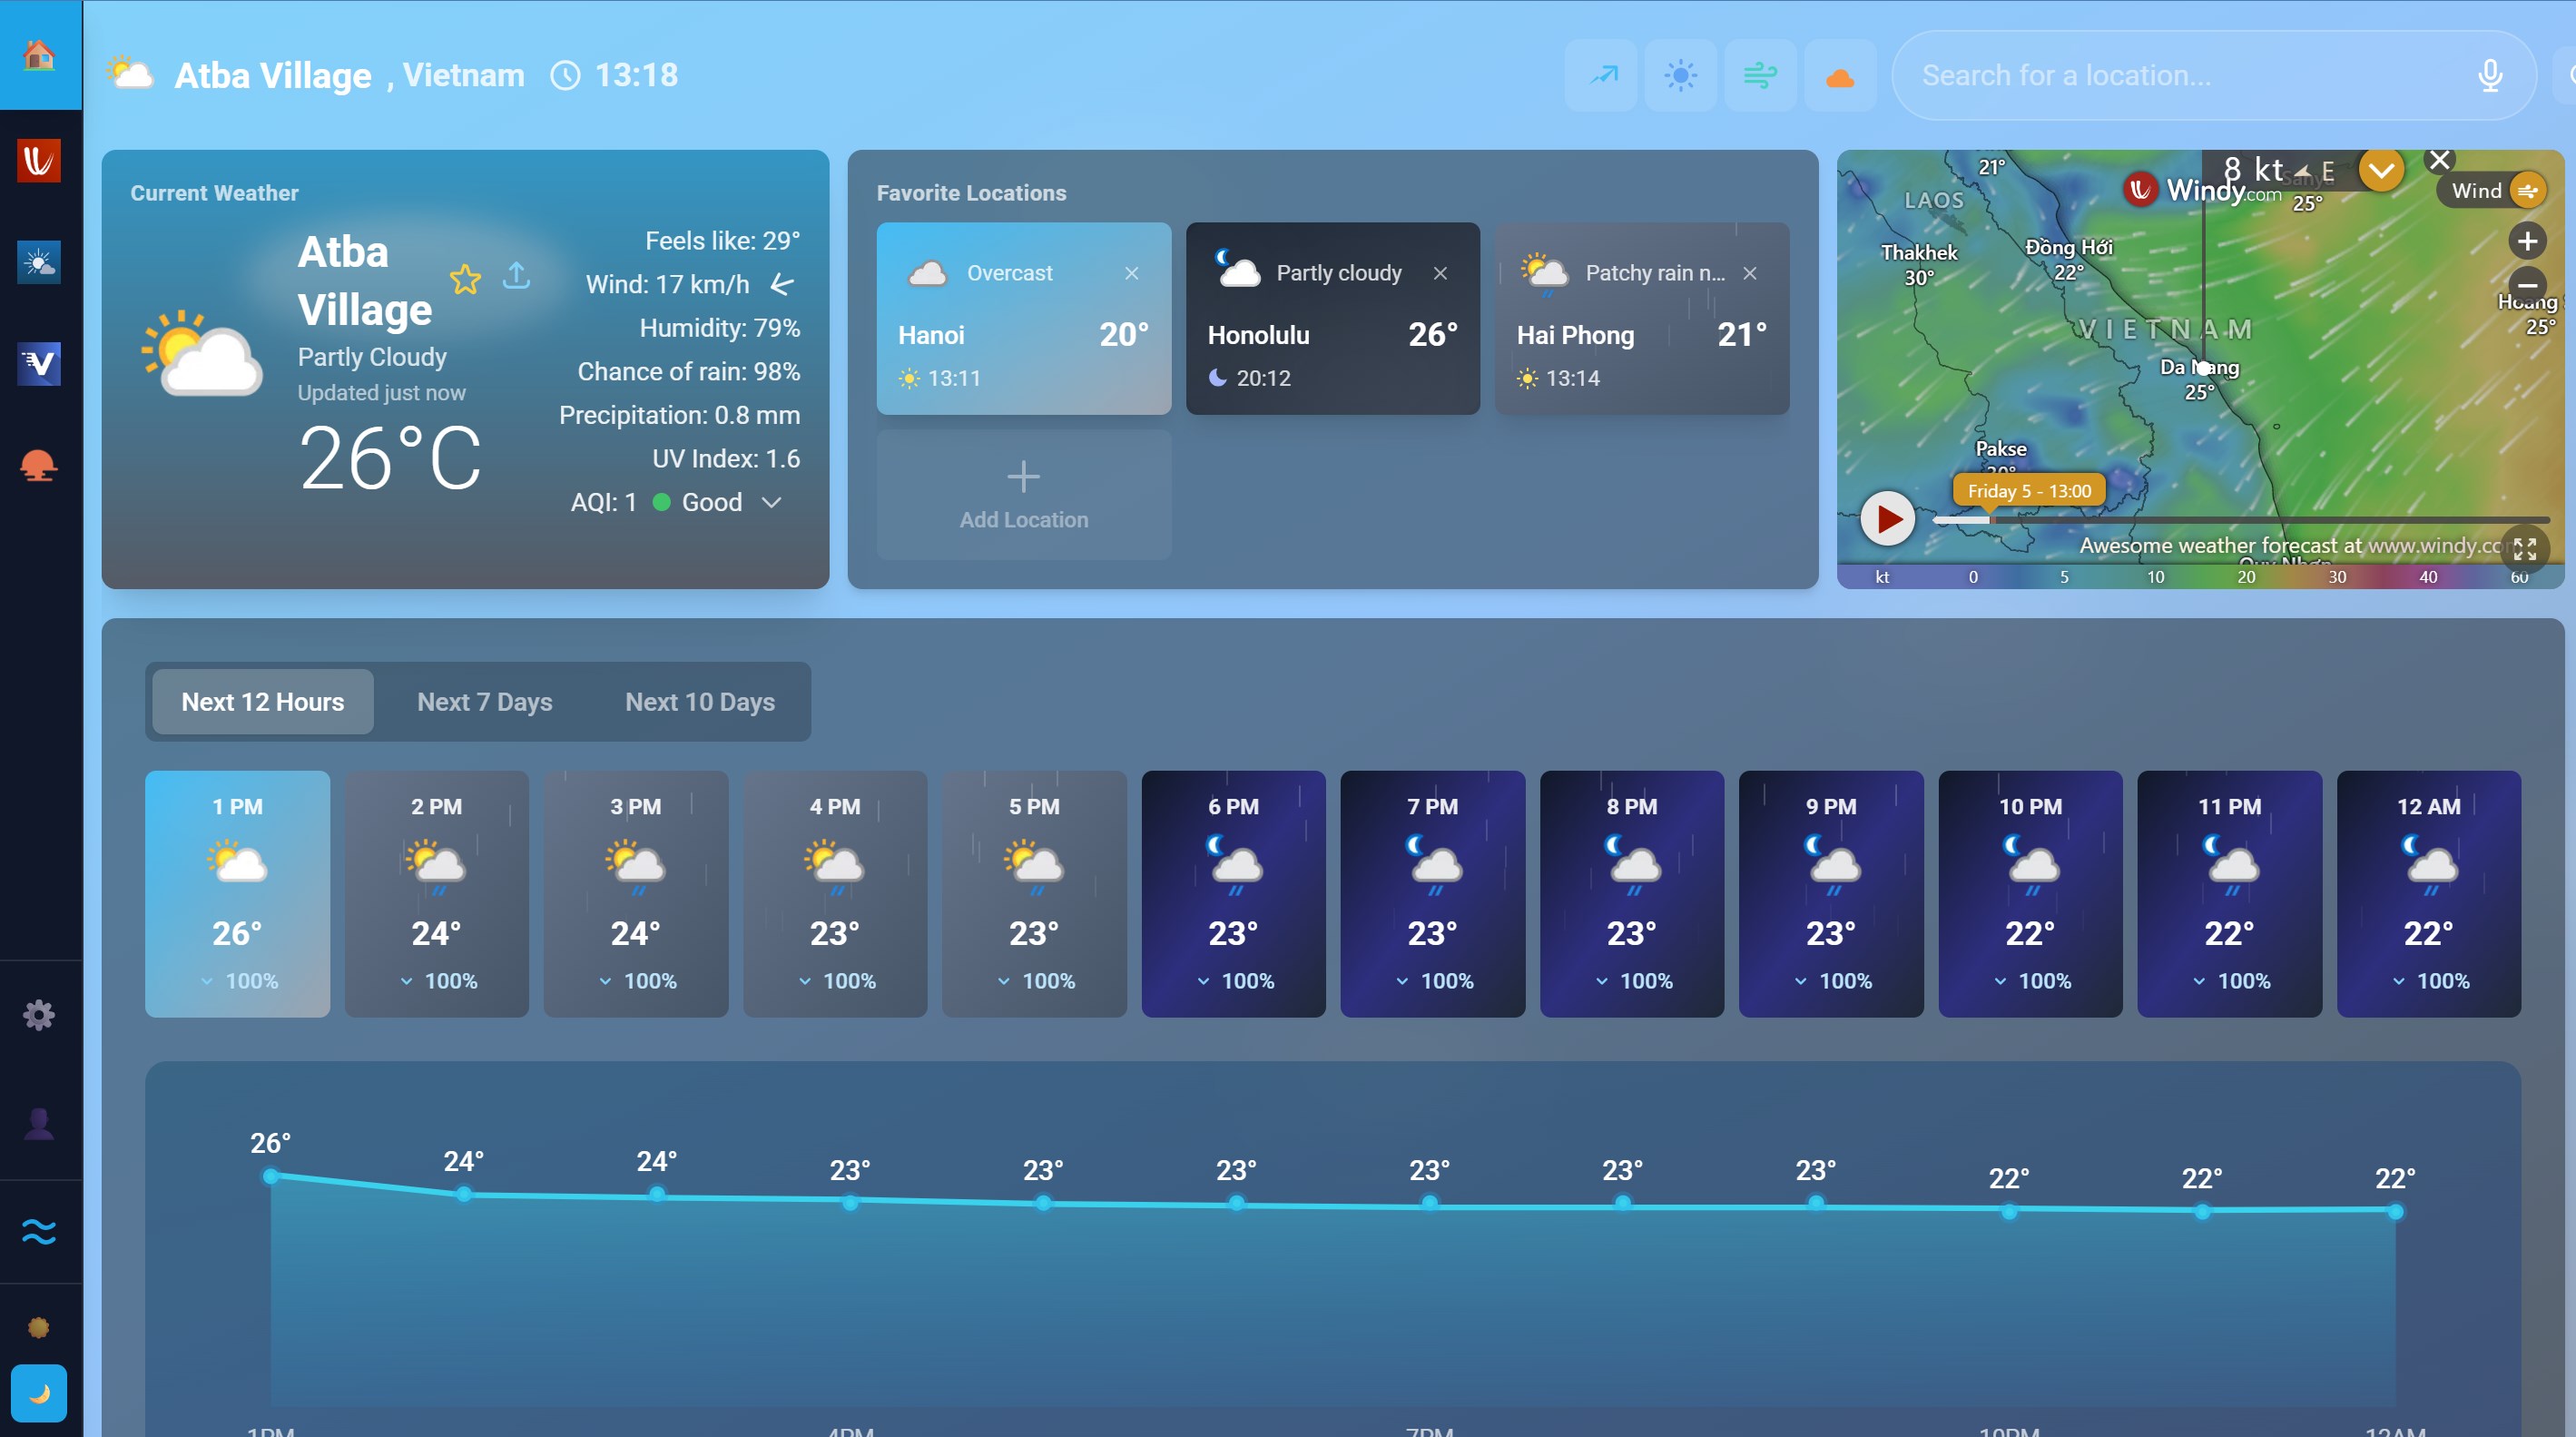Open the Next 10 Days forecast
Viewport: 2576px width, 1437px height.
(x=699, y=701)
